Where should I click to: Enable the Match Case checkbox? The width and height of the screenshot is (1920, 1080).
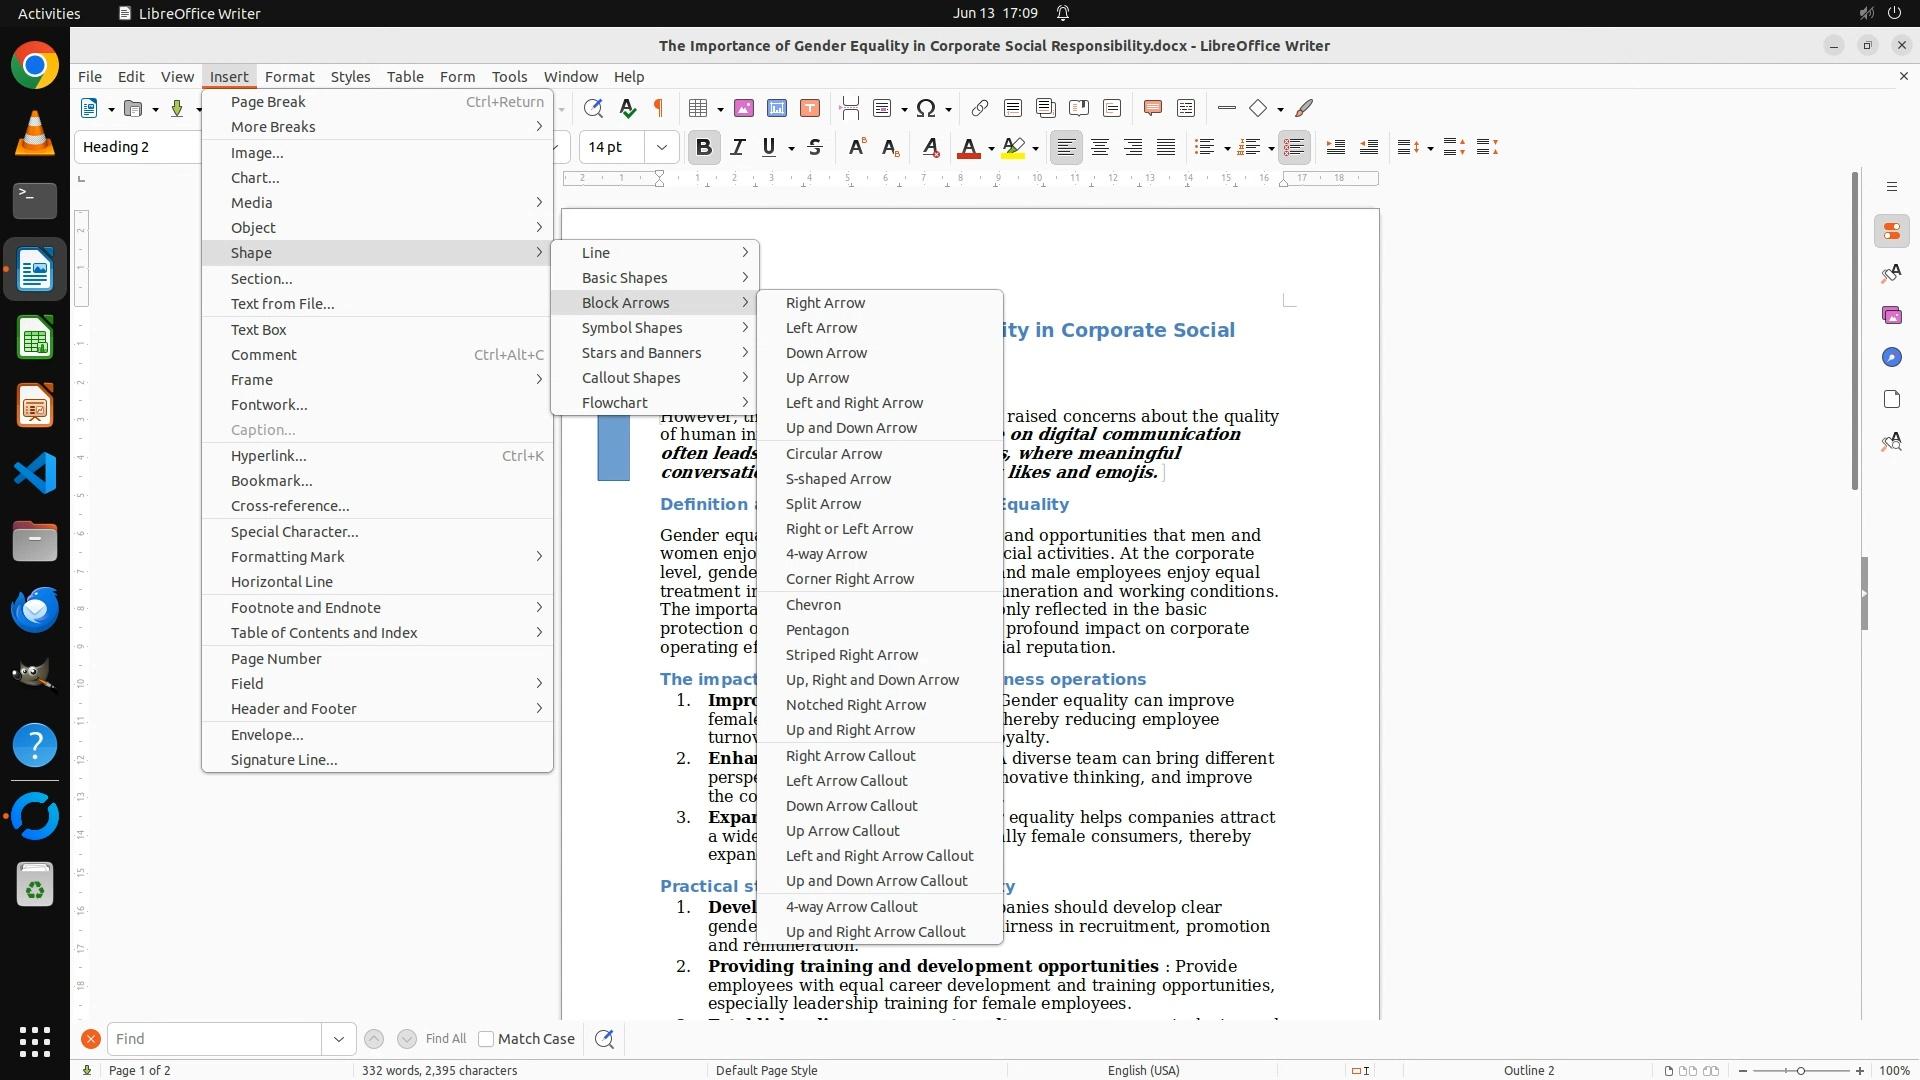point(486,1039)
